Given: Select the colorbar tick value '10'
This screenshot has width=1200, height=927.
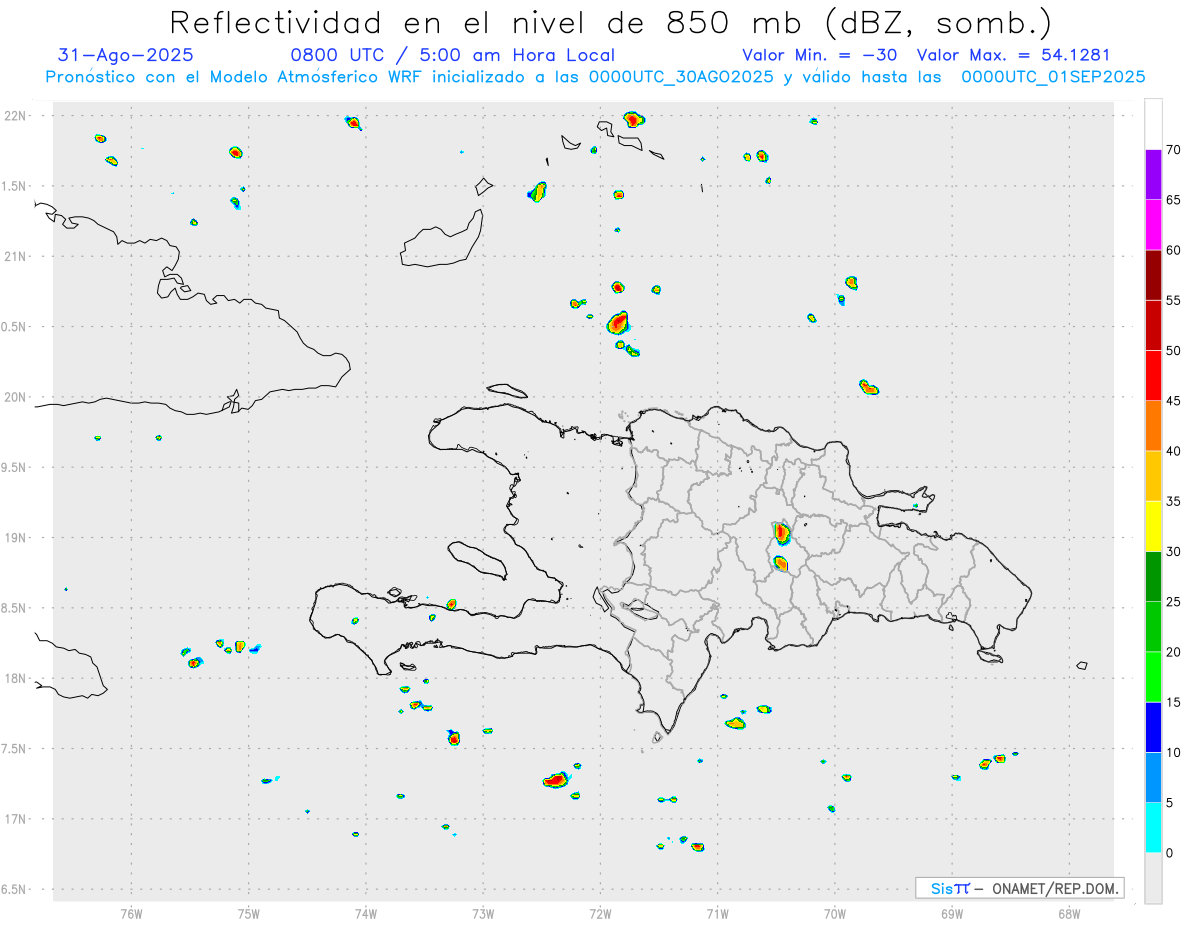Looking at the screenshot, I should (1174, 752).
